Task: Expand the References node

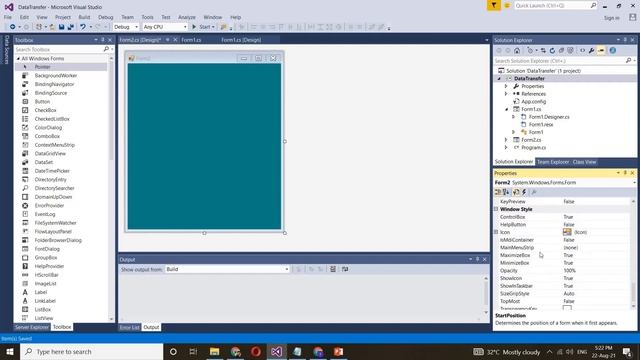Action: click(x=506, y=94)
